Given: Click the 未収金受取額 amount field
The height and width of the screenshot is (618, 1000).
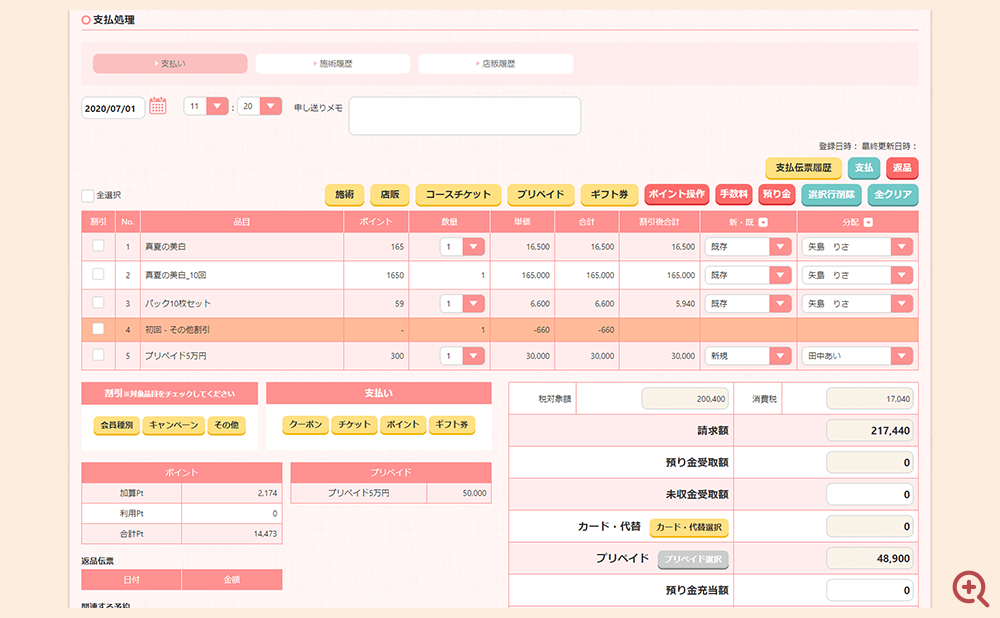Looking at the screenshot, I should point(869,494).
